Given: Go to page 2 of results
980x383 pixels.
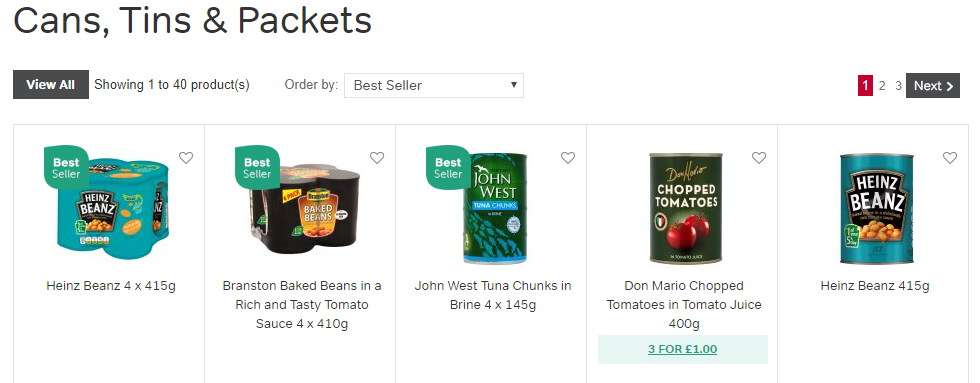Looking at the screenshot, I should coord(882,86).
